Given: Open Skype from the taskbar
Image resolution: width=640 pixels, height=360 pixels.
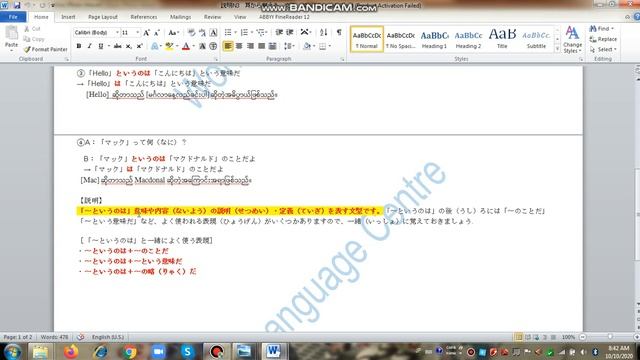Looking at the screenshot, I should click(x=187, y=351).
